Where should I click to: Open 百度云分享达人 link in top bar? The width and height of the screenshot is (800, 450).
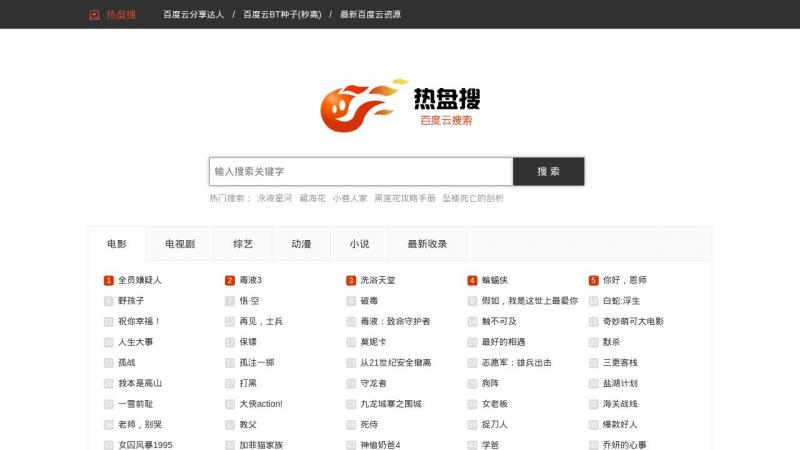[193, 15]
